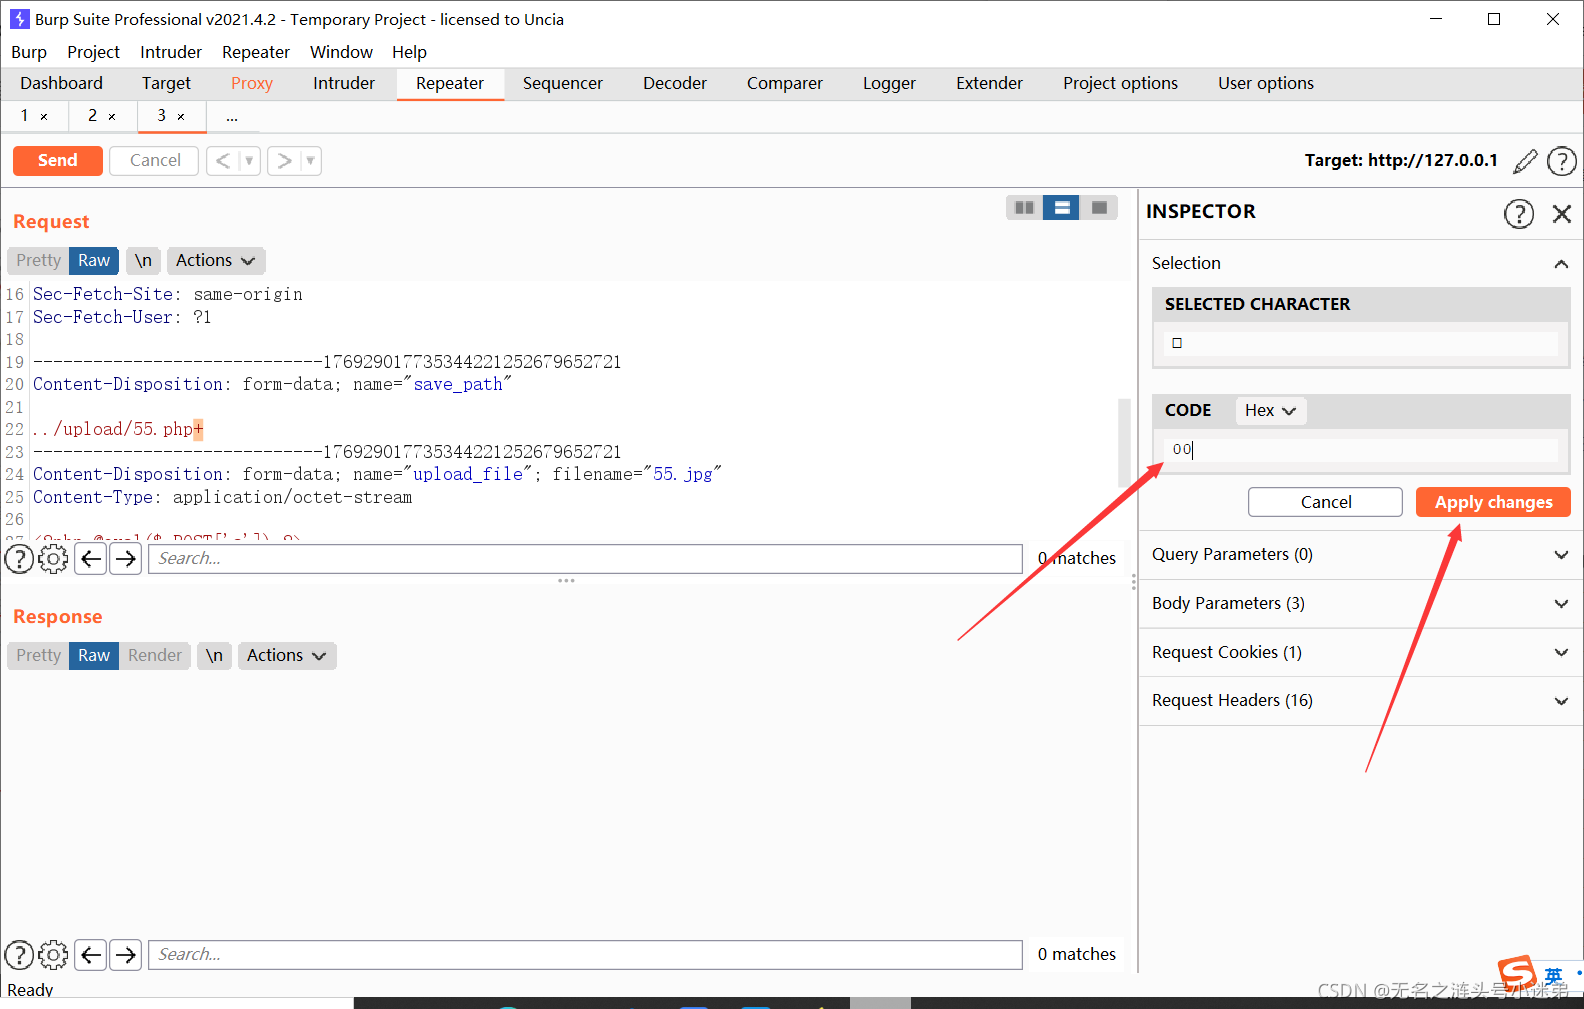The width and height of the screenshot is (1584, 1009).
Task: Select Pretty view in Response panel
Action: coord(38,655)
